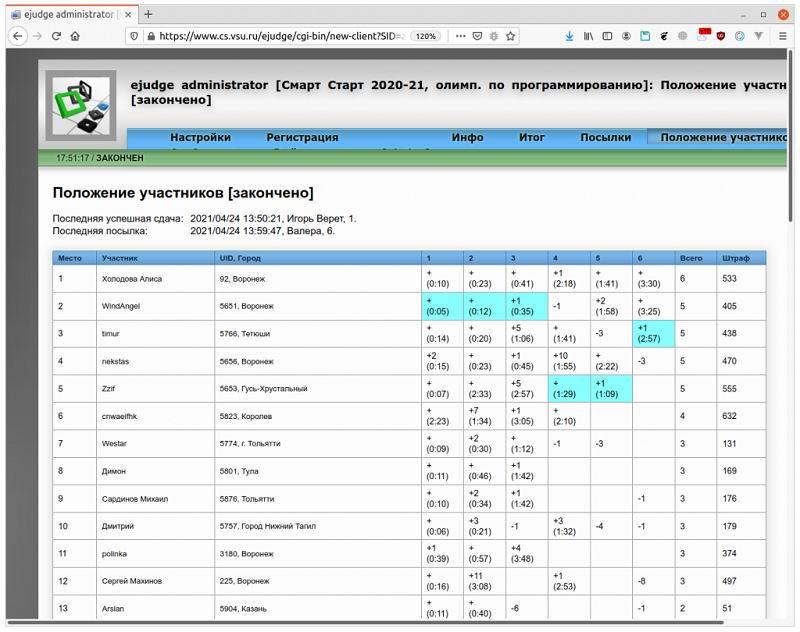
Task: Open the Настройки menu tab
Action: [200, 137]
